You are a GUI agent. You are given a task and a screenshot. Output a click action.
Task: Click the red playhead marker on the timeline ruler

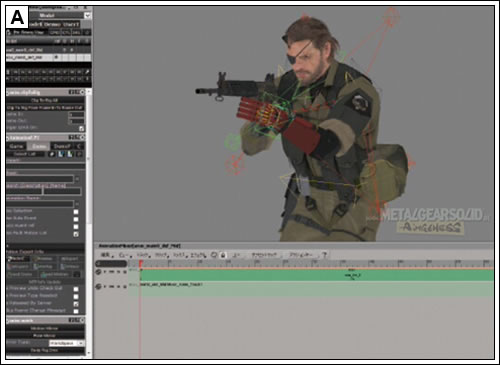click(x=141, y=263)
